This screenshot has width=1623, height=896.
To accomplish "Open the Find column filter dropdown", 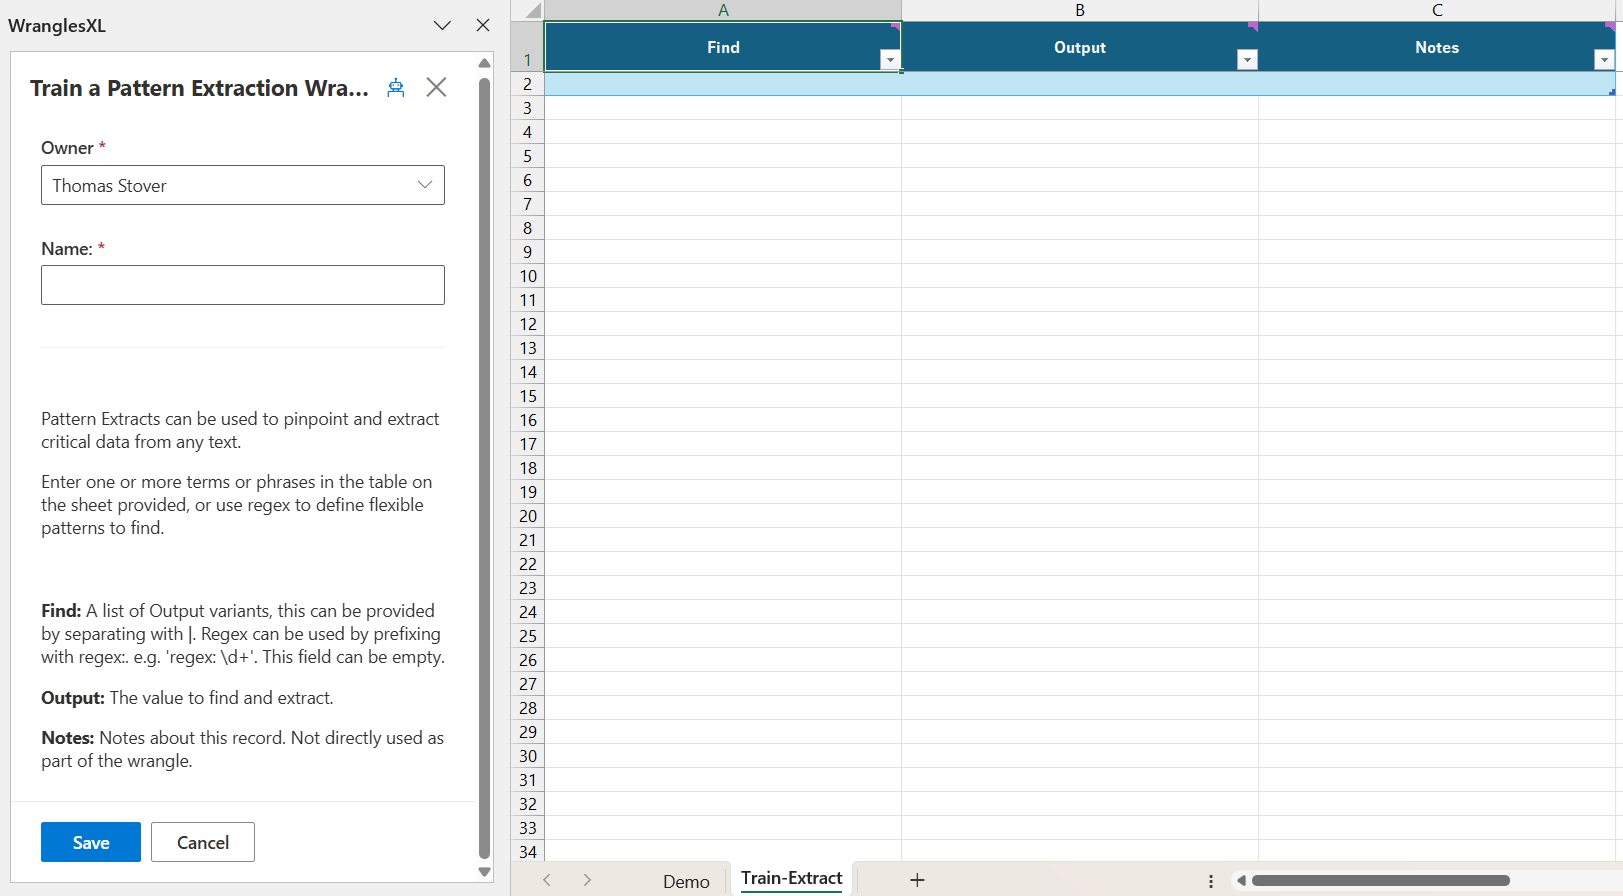I will tap(889, 60).
